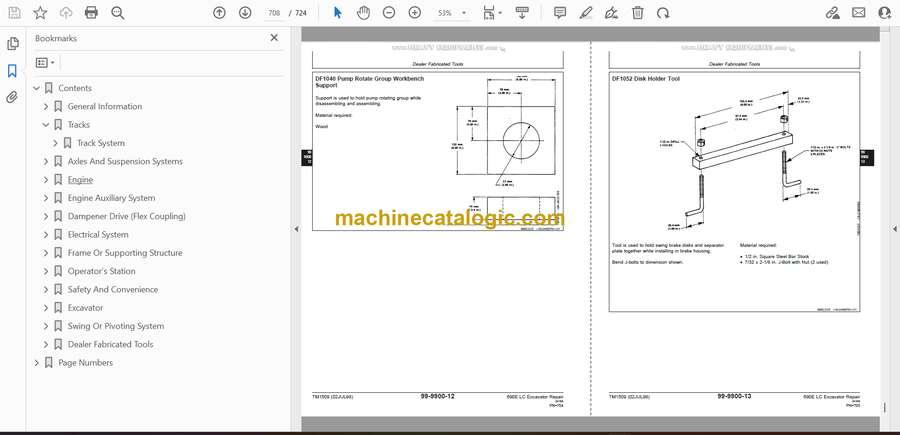
Task: Expand the General Information bookmark
Action: [x=46, y=107]
